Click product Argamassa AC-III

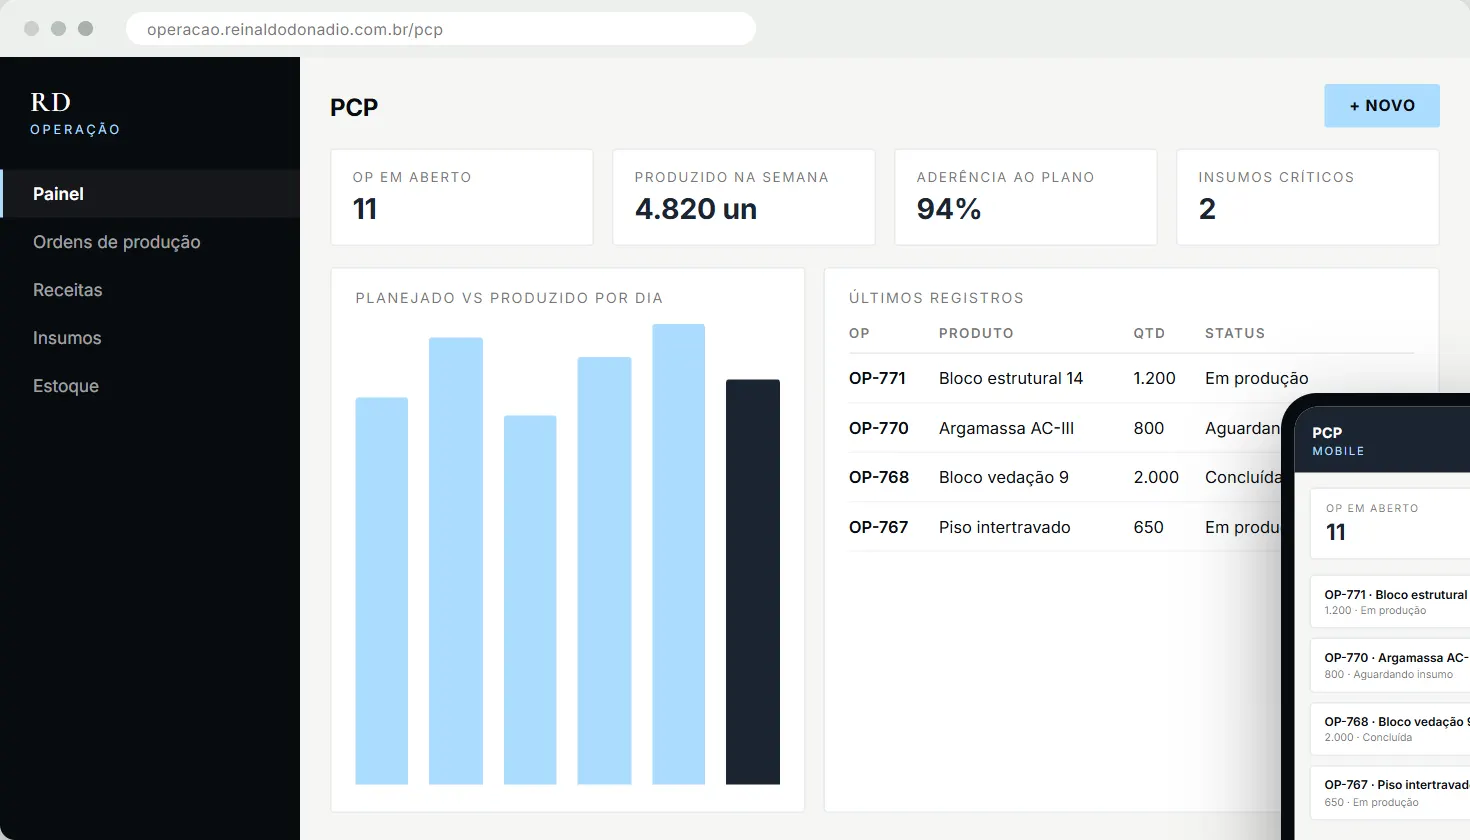pyautogui.click(x=1006, y=428)
